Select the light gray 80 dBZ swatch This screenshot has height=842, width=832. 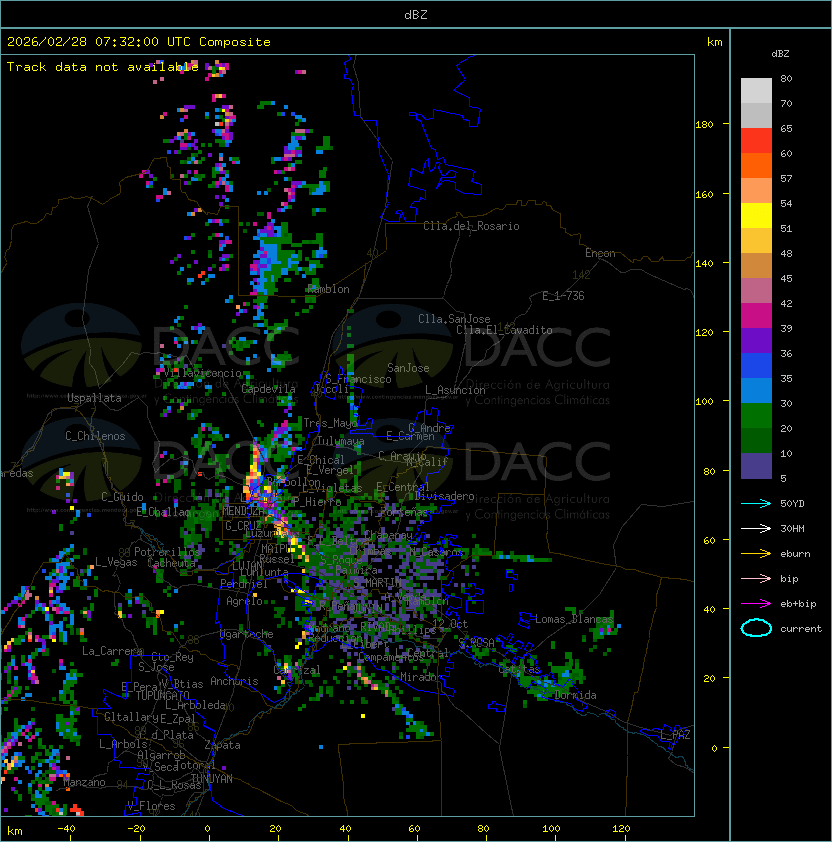pos(756,91)
